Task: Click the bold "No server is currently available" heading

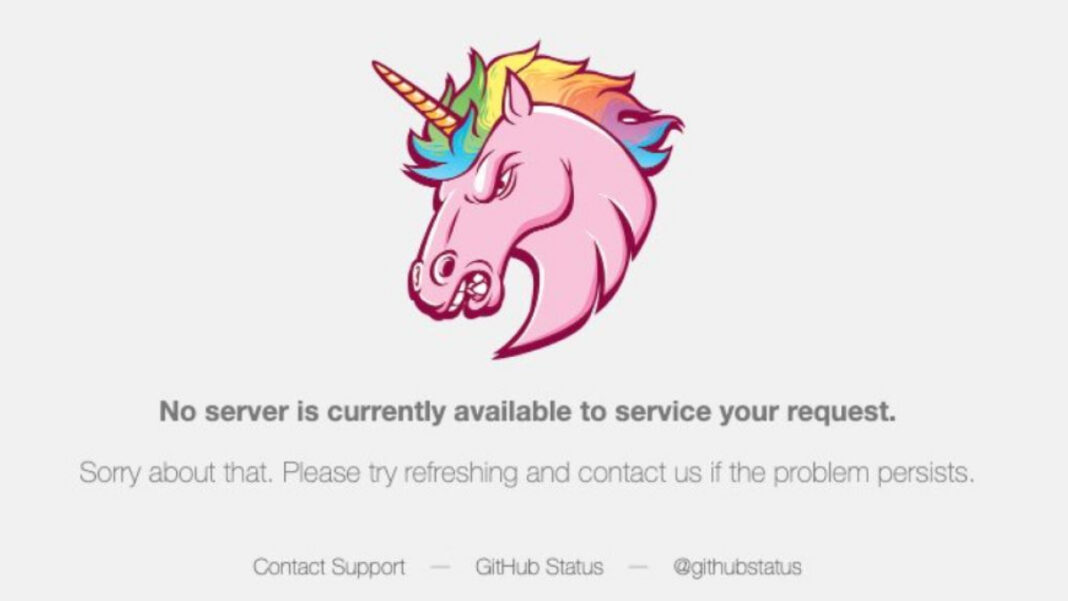Action: [x=527, y=412]
